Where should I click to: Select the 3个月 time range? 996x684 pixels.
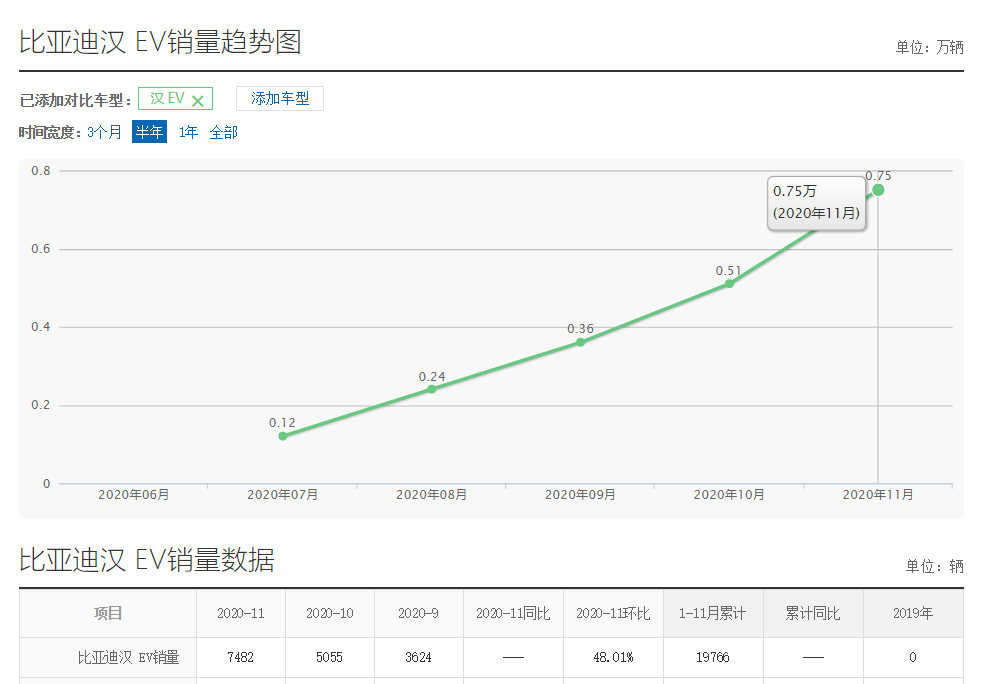(x=104, y=132)
